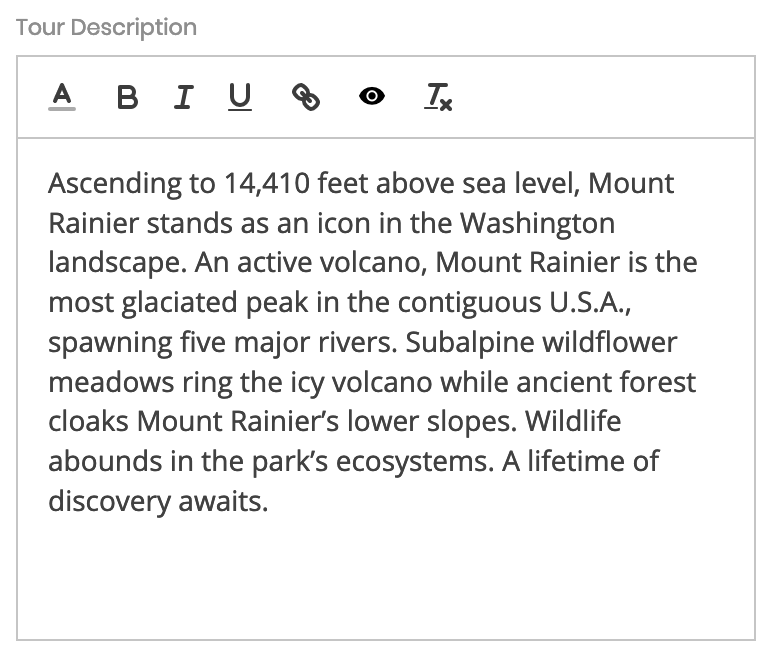Insert a hyperlink with the link icon

click(306, 96)
